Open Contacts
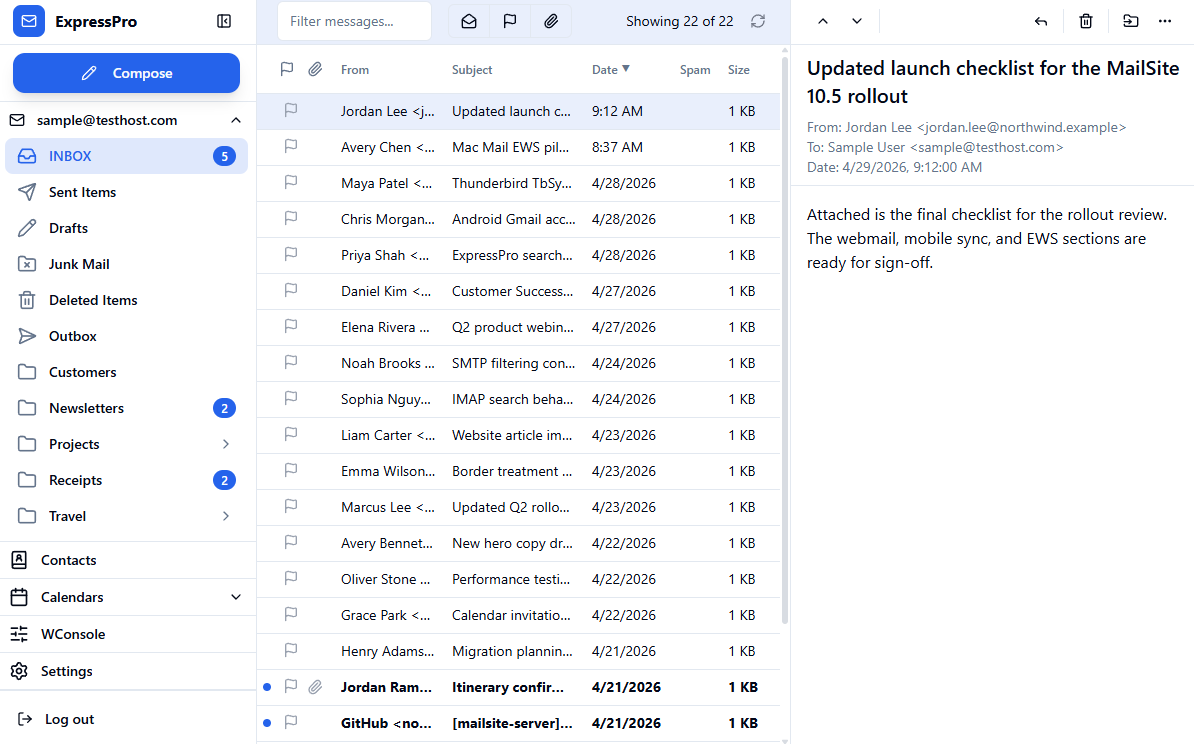 click(x=128, y=560)
